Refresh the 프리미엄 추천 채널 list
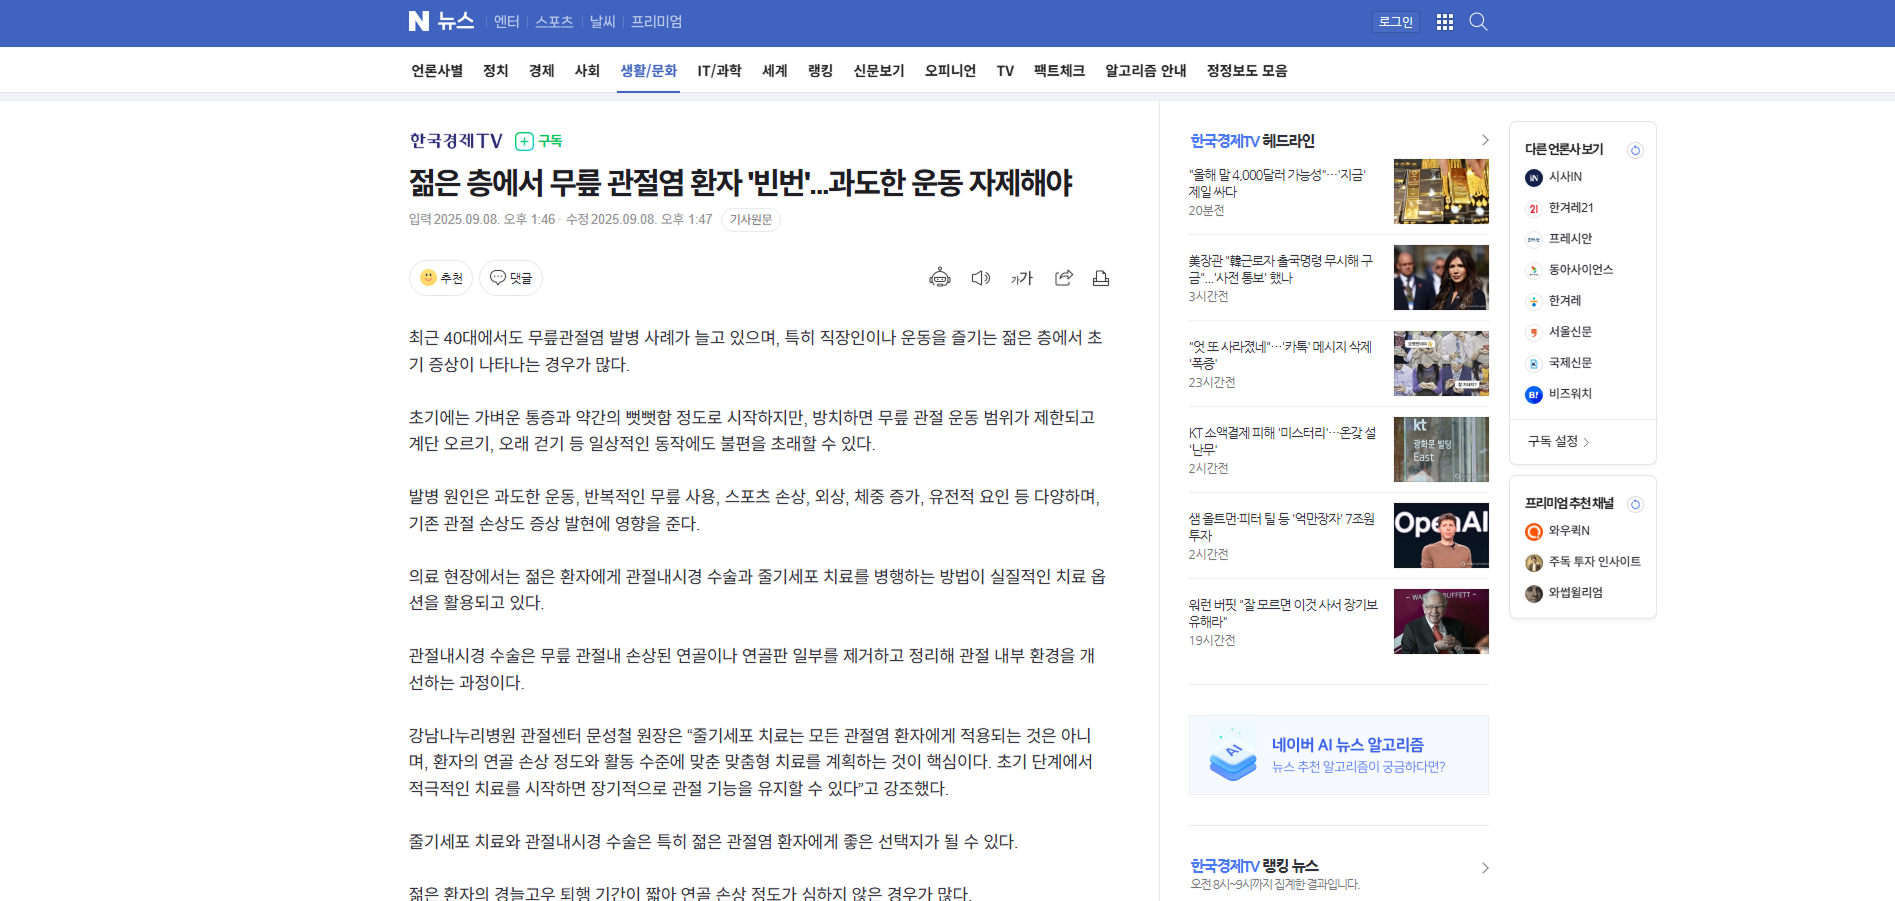This screenshot has width=1895, height=901. point(1635,504)
